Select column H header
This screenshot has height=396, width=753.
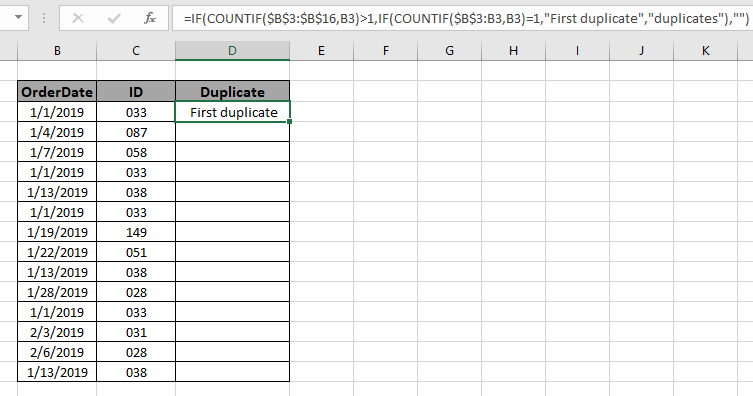pos(513,51)
